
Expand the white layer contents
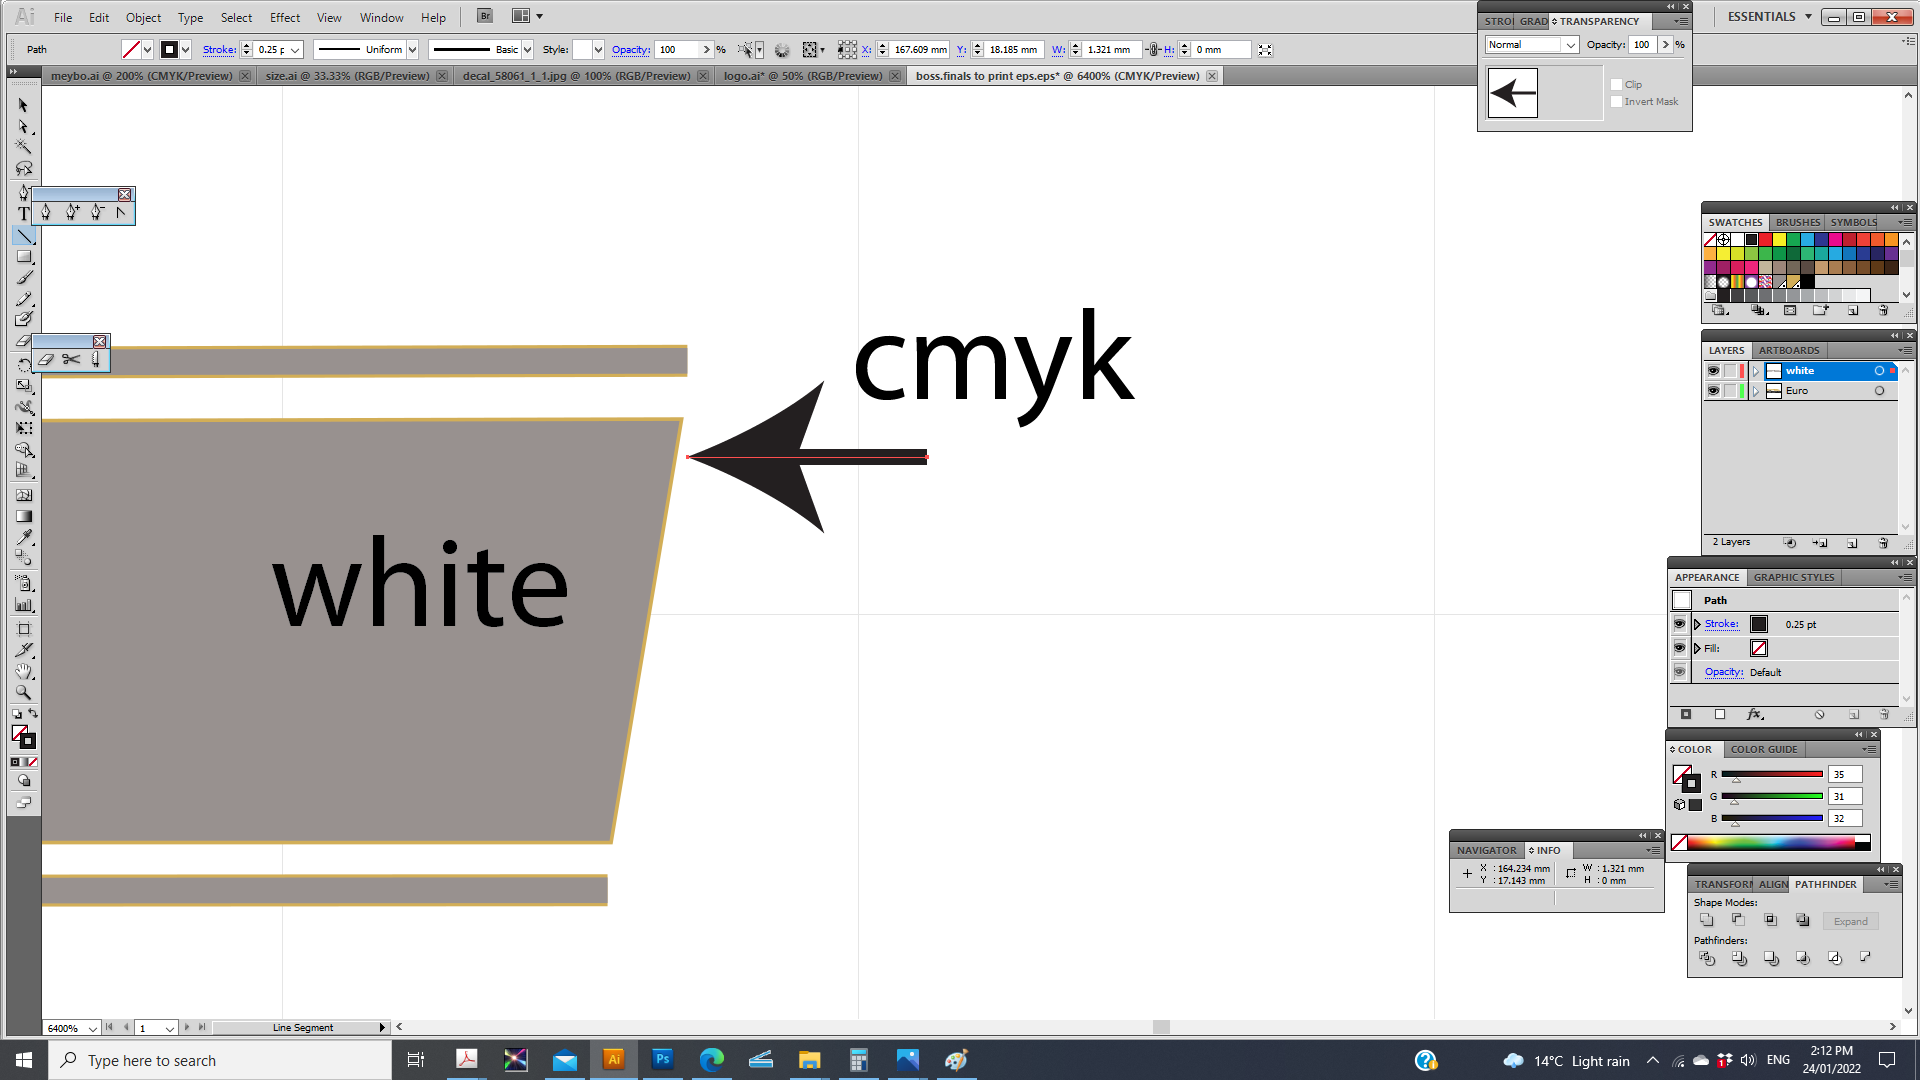[x=1756, y=371]
